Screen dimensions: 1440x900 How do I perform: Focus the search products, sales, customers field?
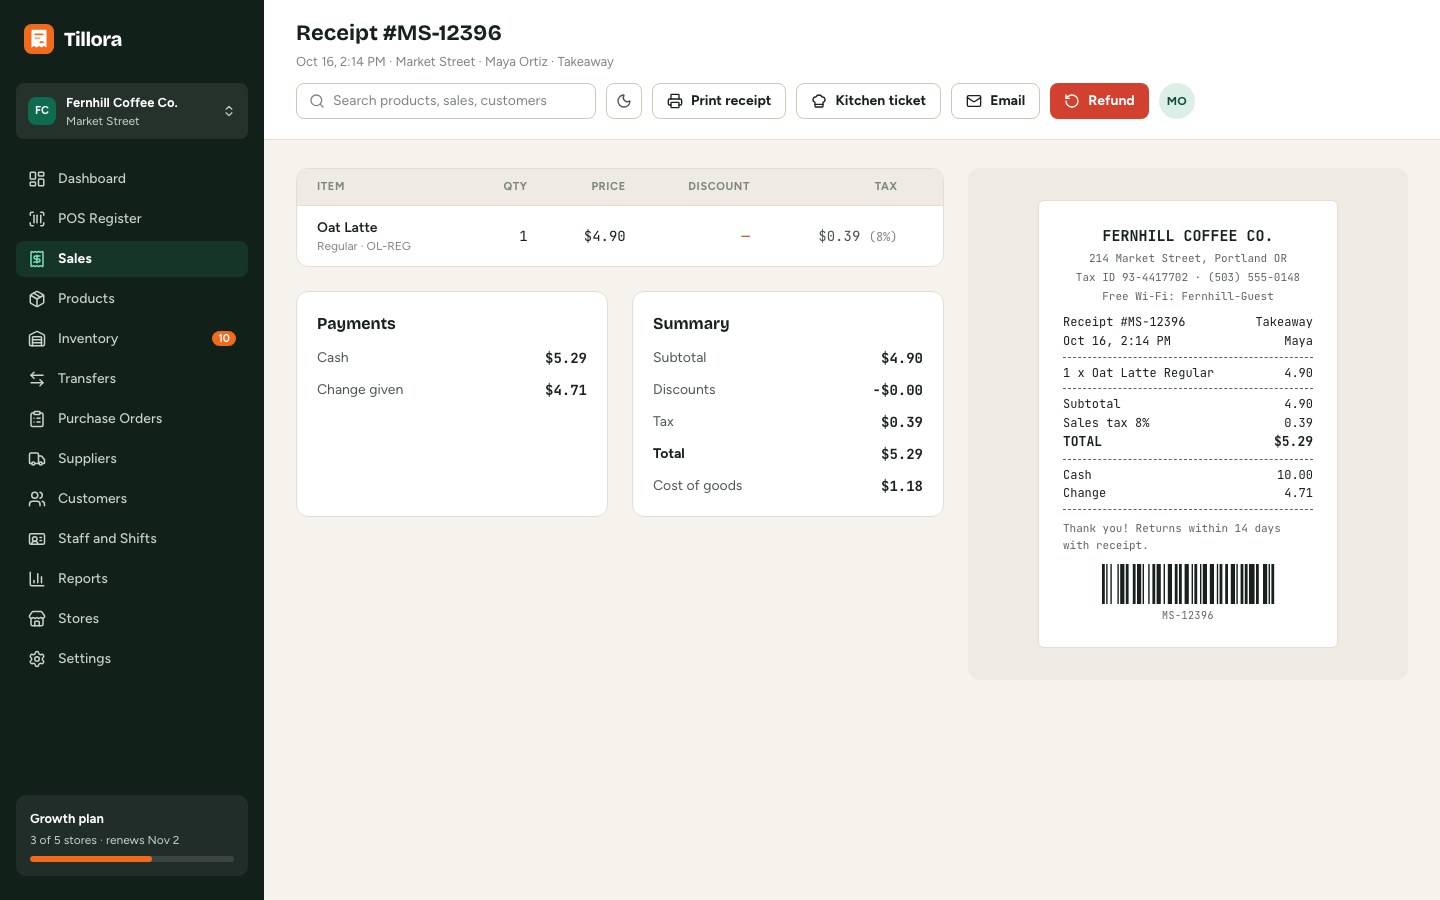pyautogui.click(x=446, y=101)
